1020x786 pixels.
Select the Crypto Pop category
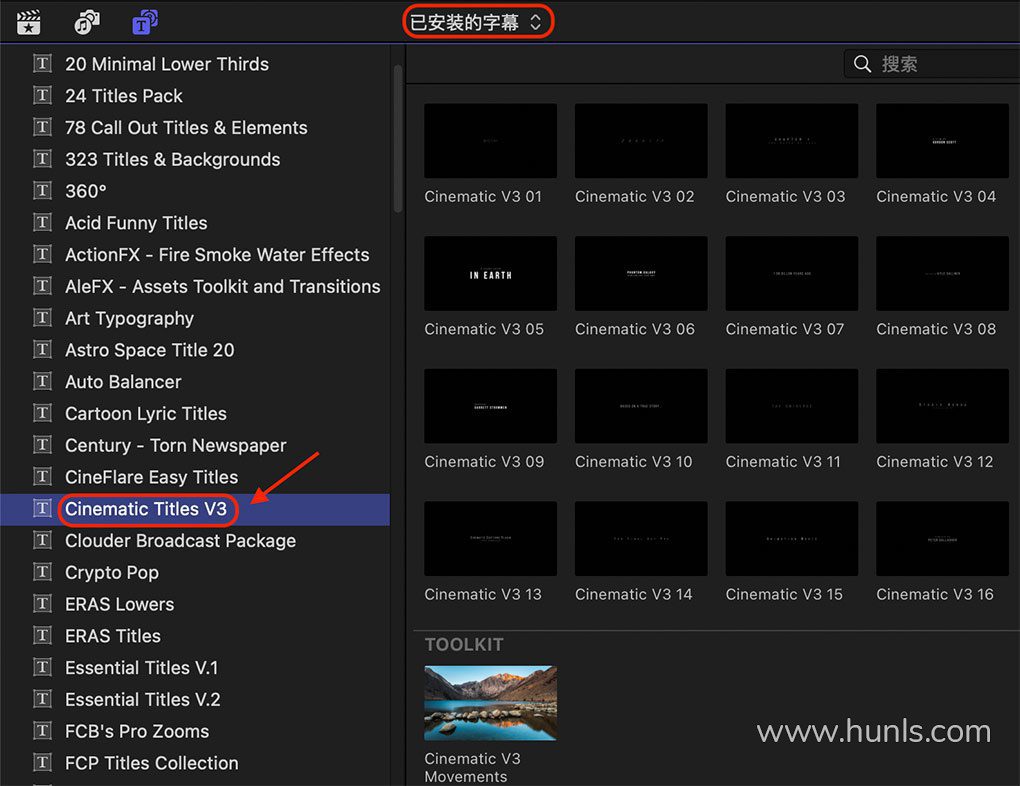(112, 573)
